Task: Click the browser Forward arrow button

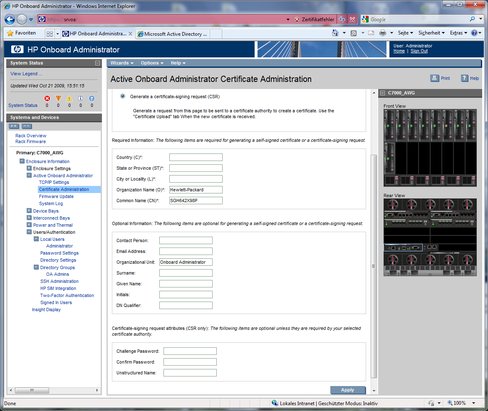Action: pos(22,20)
